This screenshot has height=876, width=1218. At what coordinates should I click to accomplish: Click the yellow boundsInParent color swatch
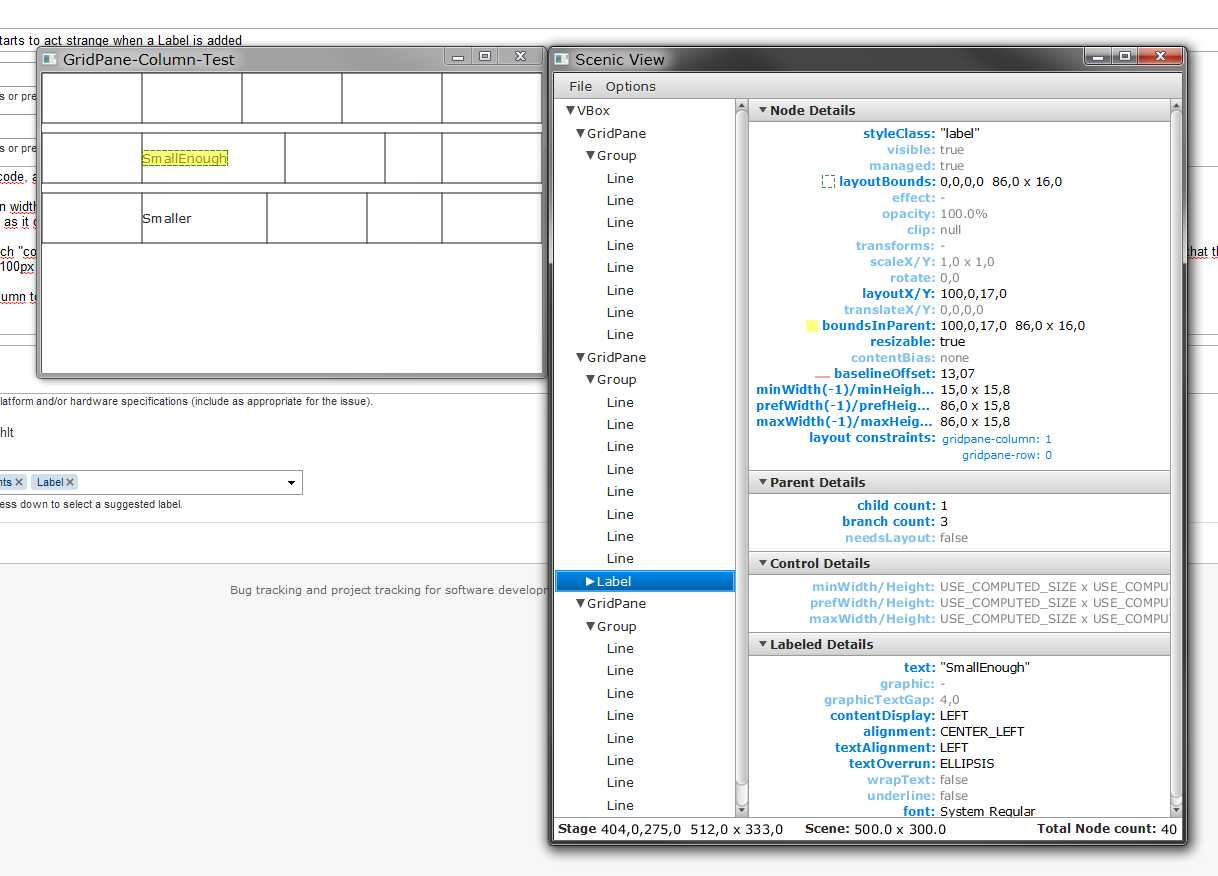(812, 326)
